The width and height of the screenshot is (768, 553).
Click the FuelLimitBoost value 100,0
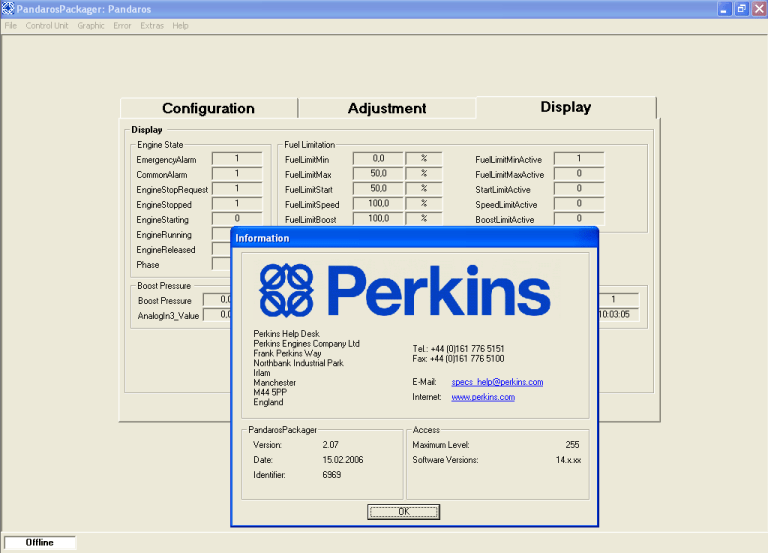[x=378, y=218]
